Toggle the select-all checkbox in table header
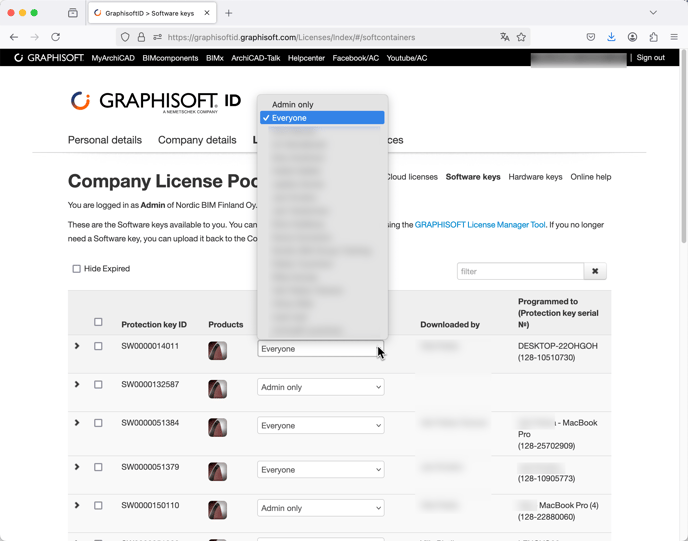 coord(98,322)
